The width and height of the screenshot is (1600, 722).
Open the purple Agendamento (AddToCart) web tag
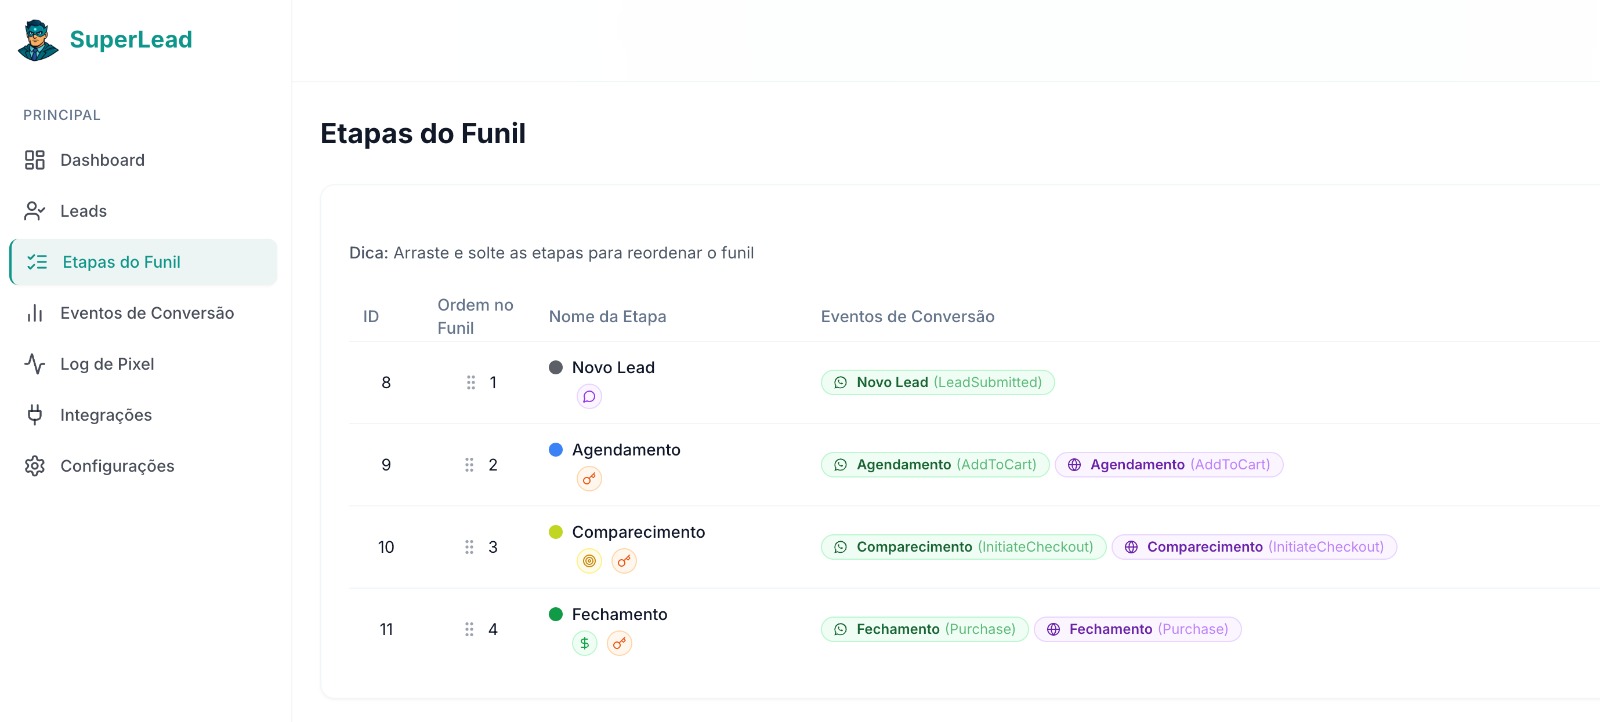click(x=1169, y=465)
